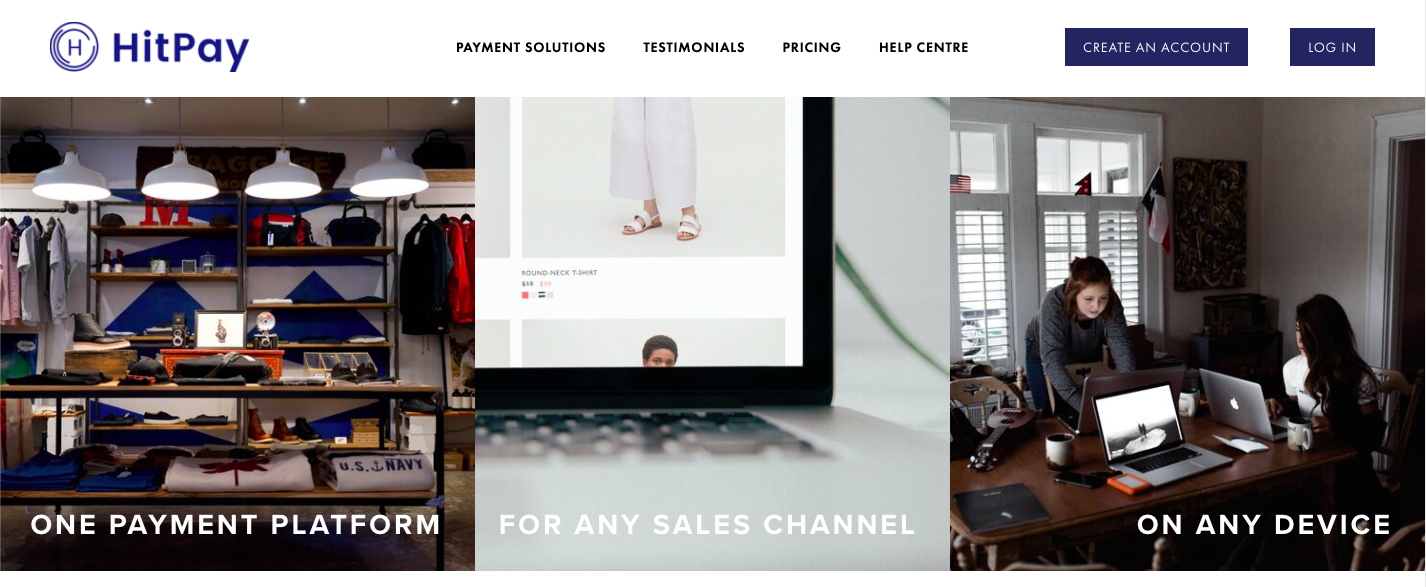Click the Round-Neck T-Shirt product label
The width and height of the screenshot is (1426, 587).
559,272
